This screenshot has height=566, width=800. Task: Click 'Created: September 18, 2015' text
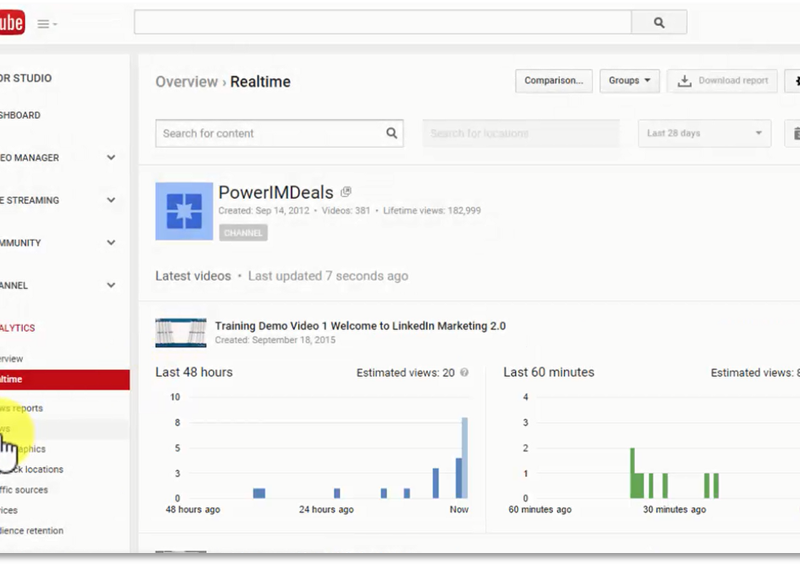[276, 340]
